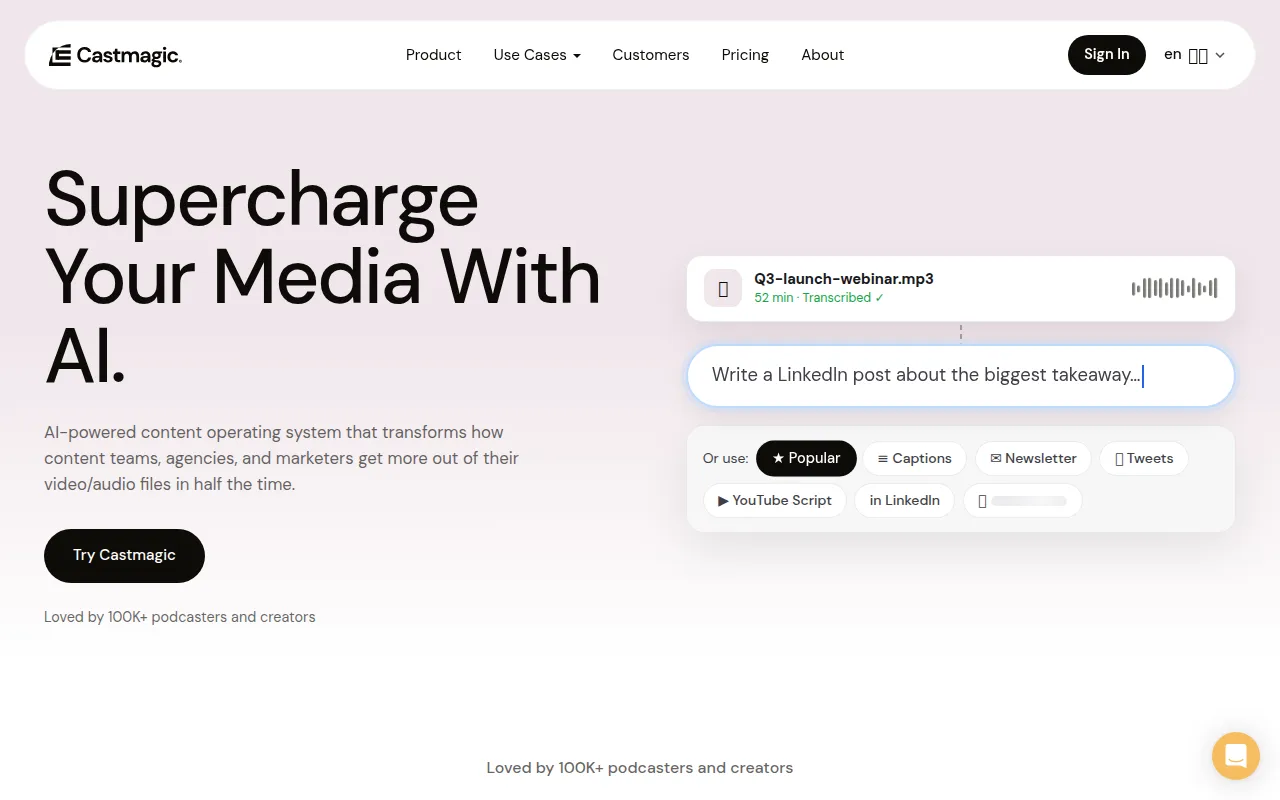Open the Pricing page

click(745, 55)
